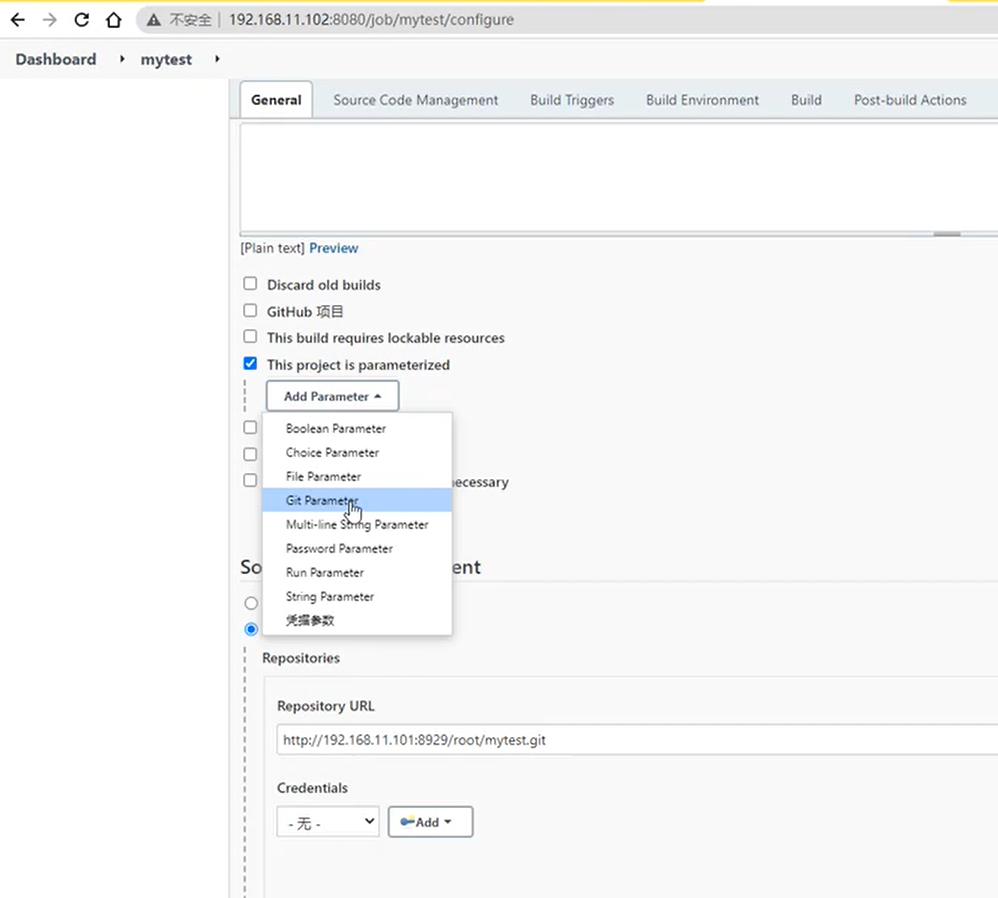Expand the arrow after Dashboard breadcrumb
This screenshot has width=998, height=898.
click(122, 59)
